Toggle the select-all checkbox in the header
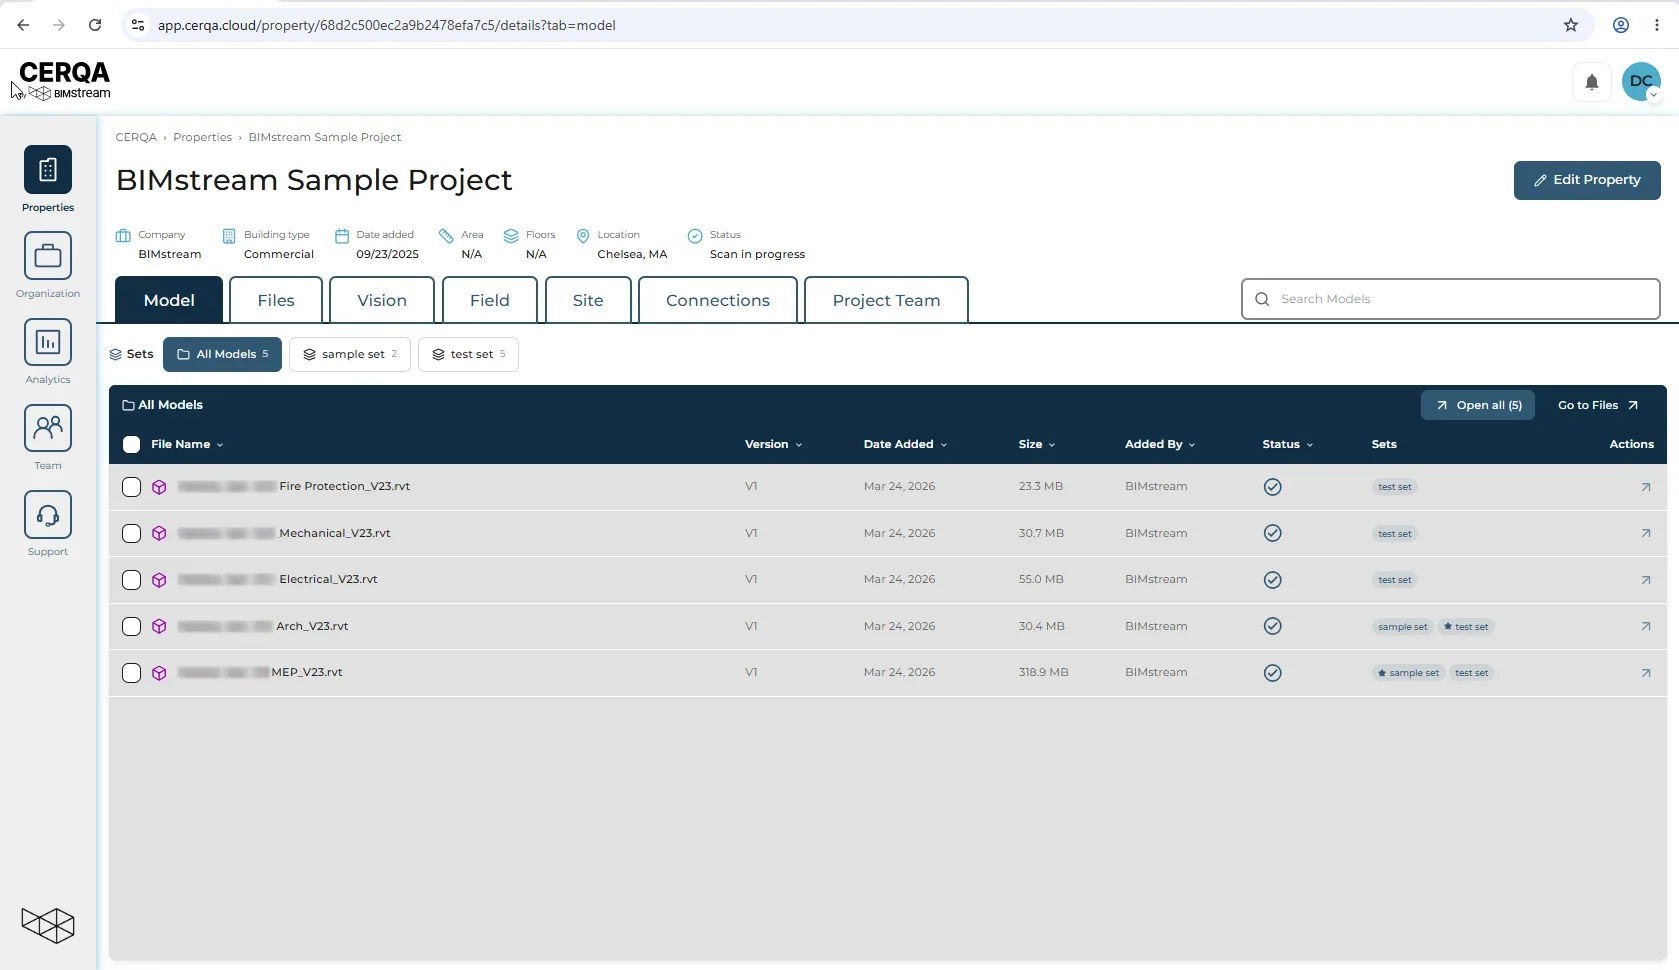 click(x=131, y=445)
